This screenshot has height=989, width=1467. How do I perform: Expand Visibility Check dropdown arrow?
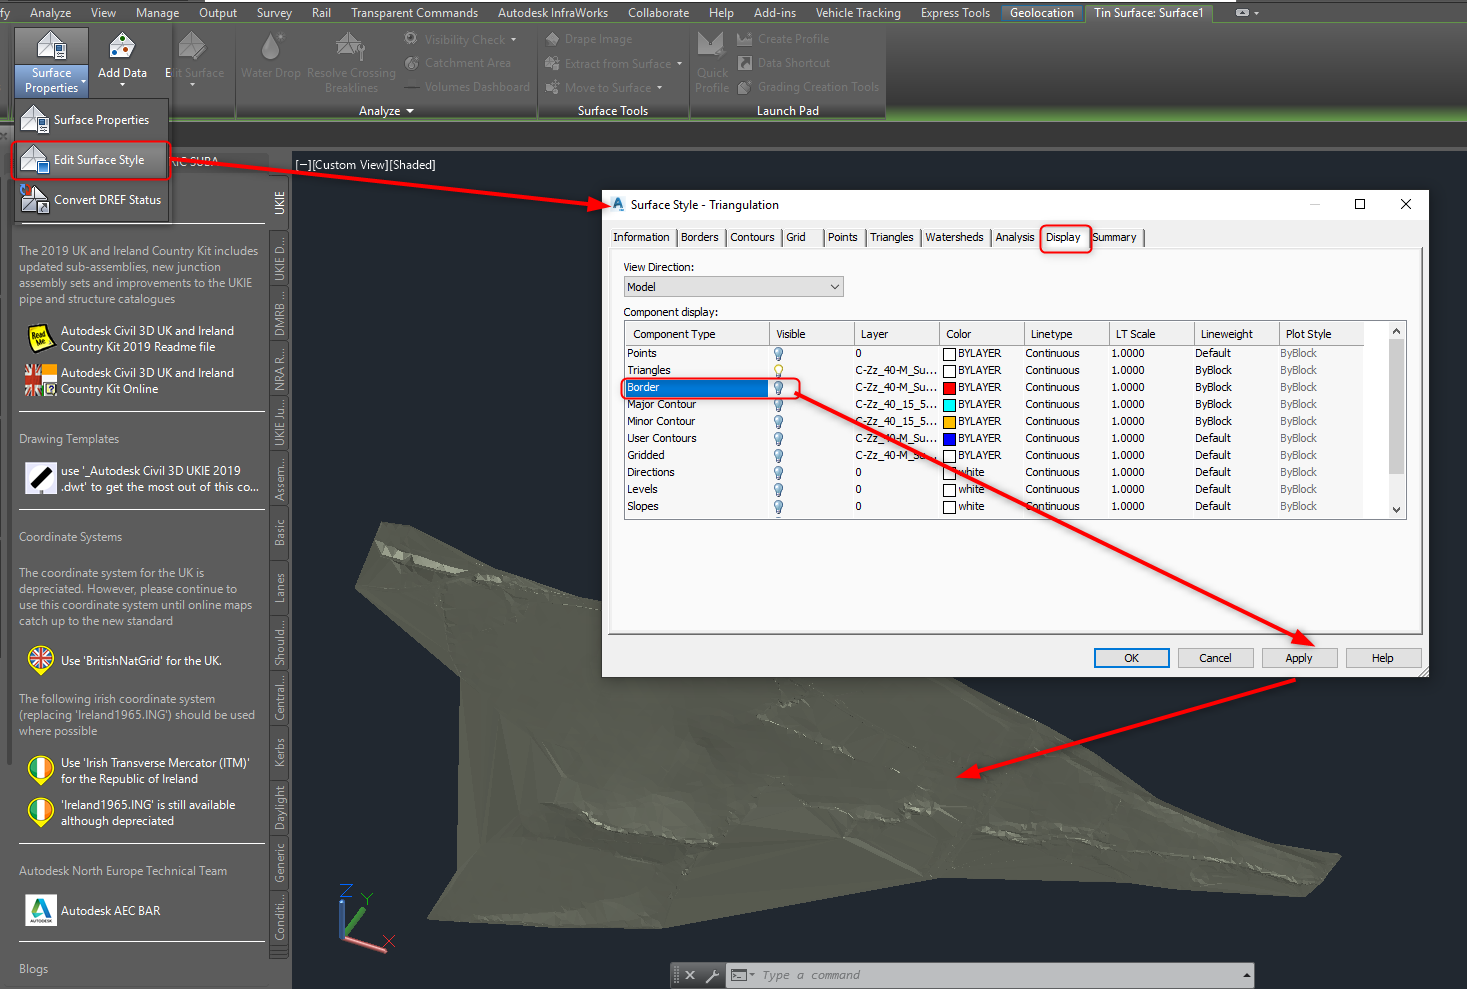tap(514, 40)
